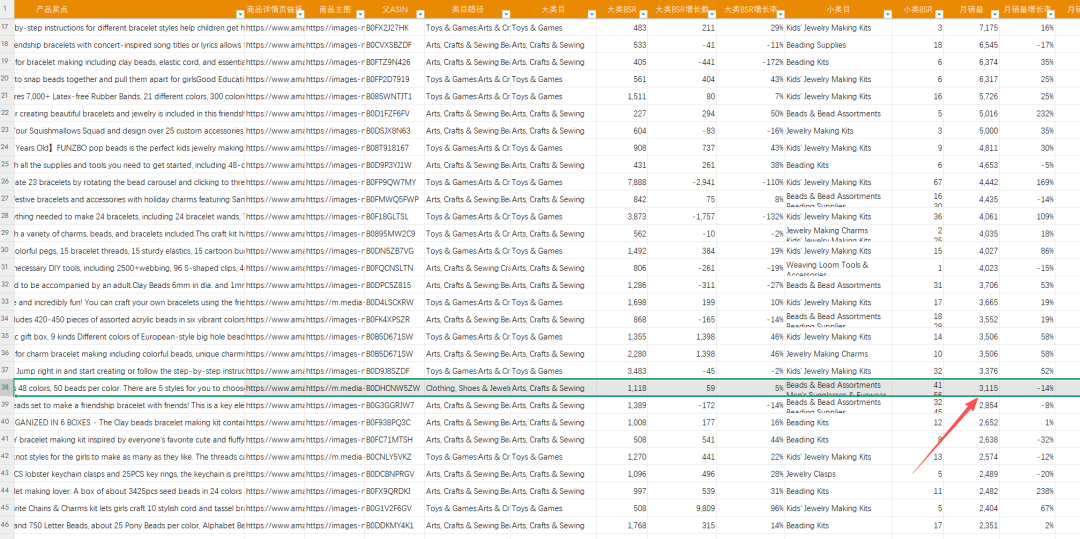Select row header 17

pos(6,28)
